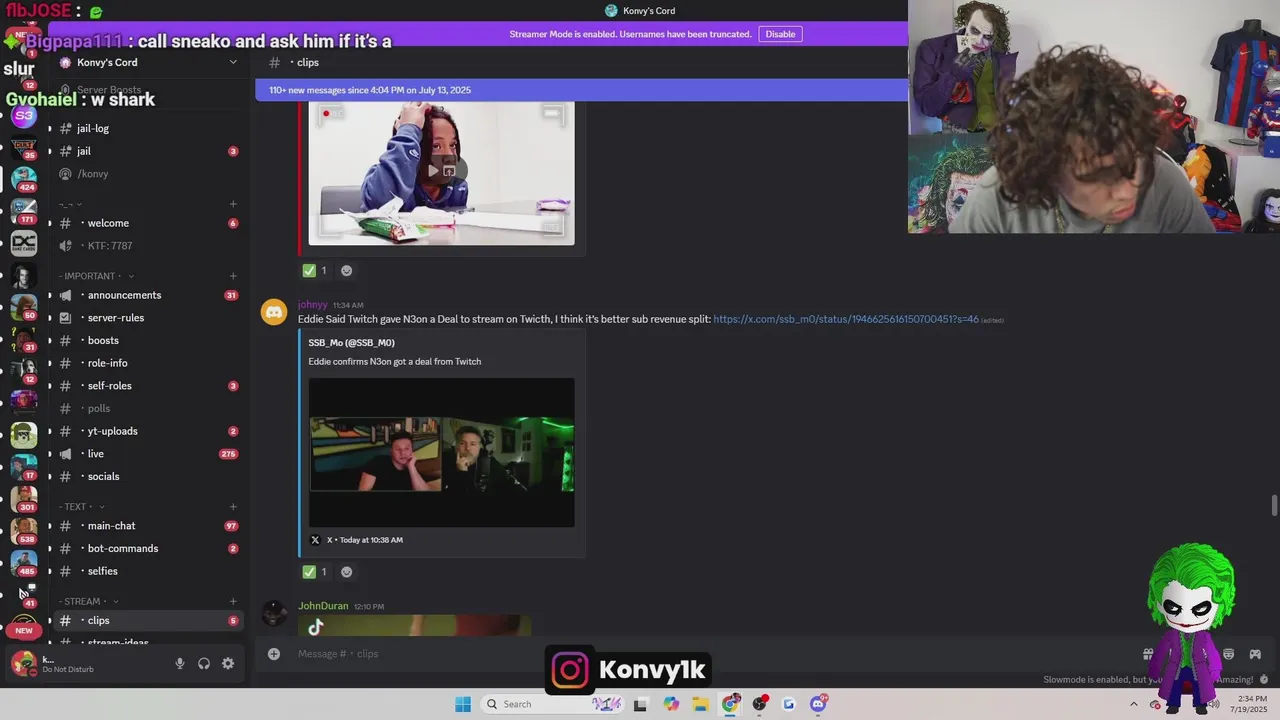The image size is (1280, 720).
Task: Create channel in IMPORTANT category
Action: click(233, 276)
